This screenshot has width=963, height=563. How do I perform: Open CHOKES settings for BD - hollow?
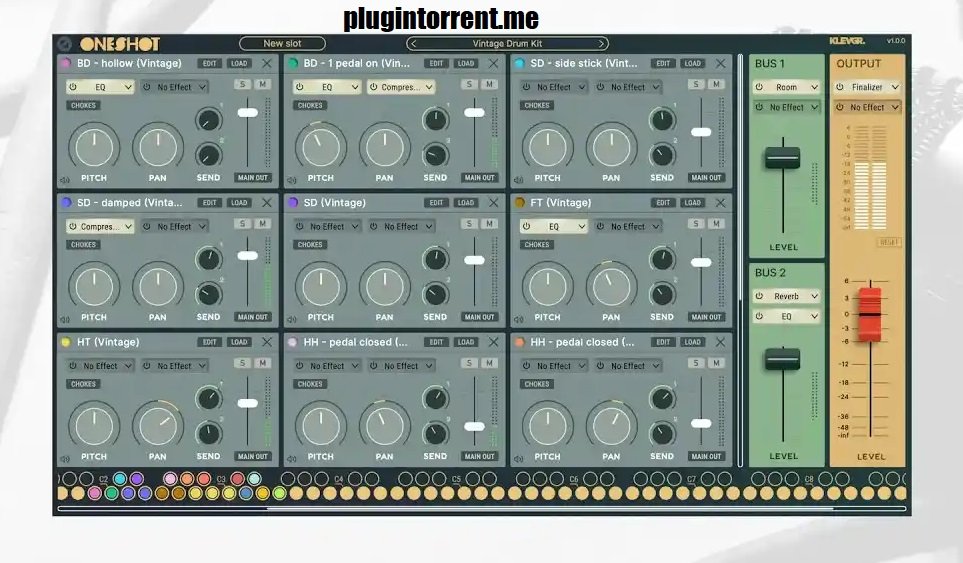coord(84,106)
